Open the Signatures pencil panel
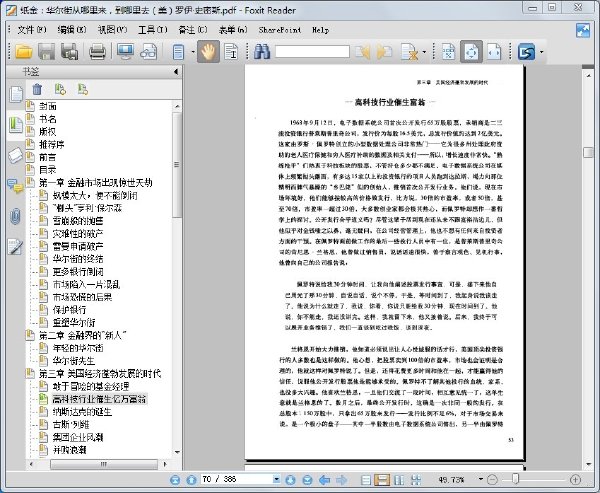600x493 pixels. 15,247
